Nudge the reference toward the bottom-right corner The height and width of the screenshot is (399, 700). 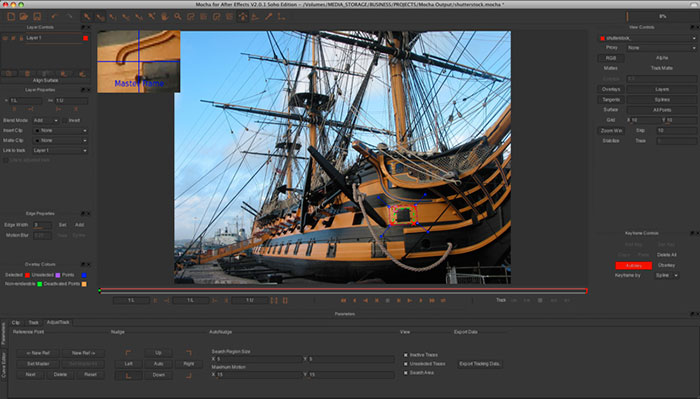188,375
